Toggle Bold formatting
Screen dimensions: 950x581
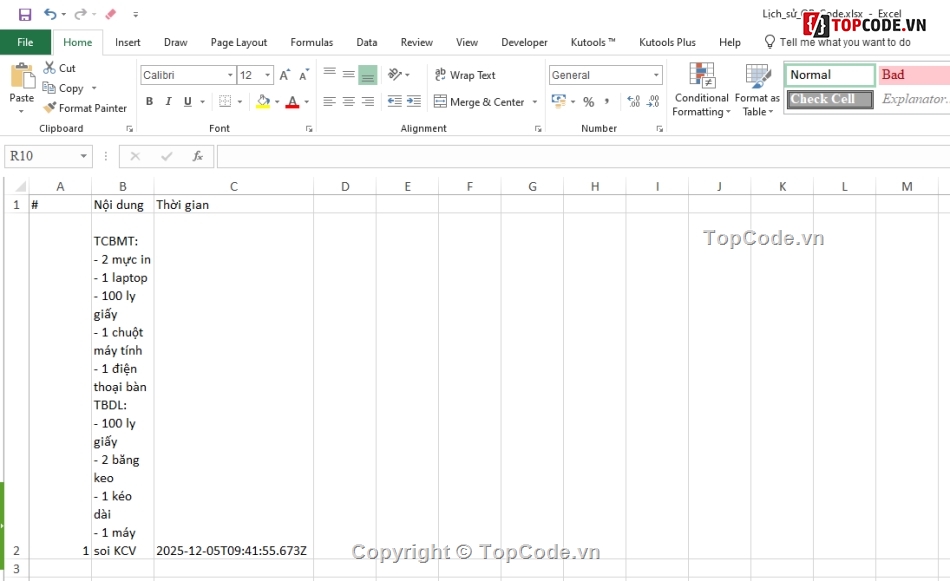[x=150, y=102]
